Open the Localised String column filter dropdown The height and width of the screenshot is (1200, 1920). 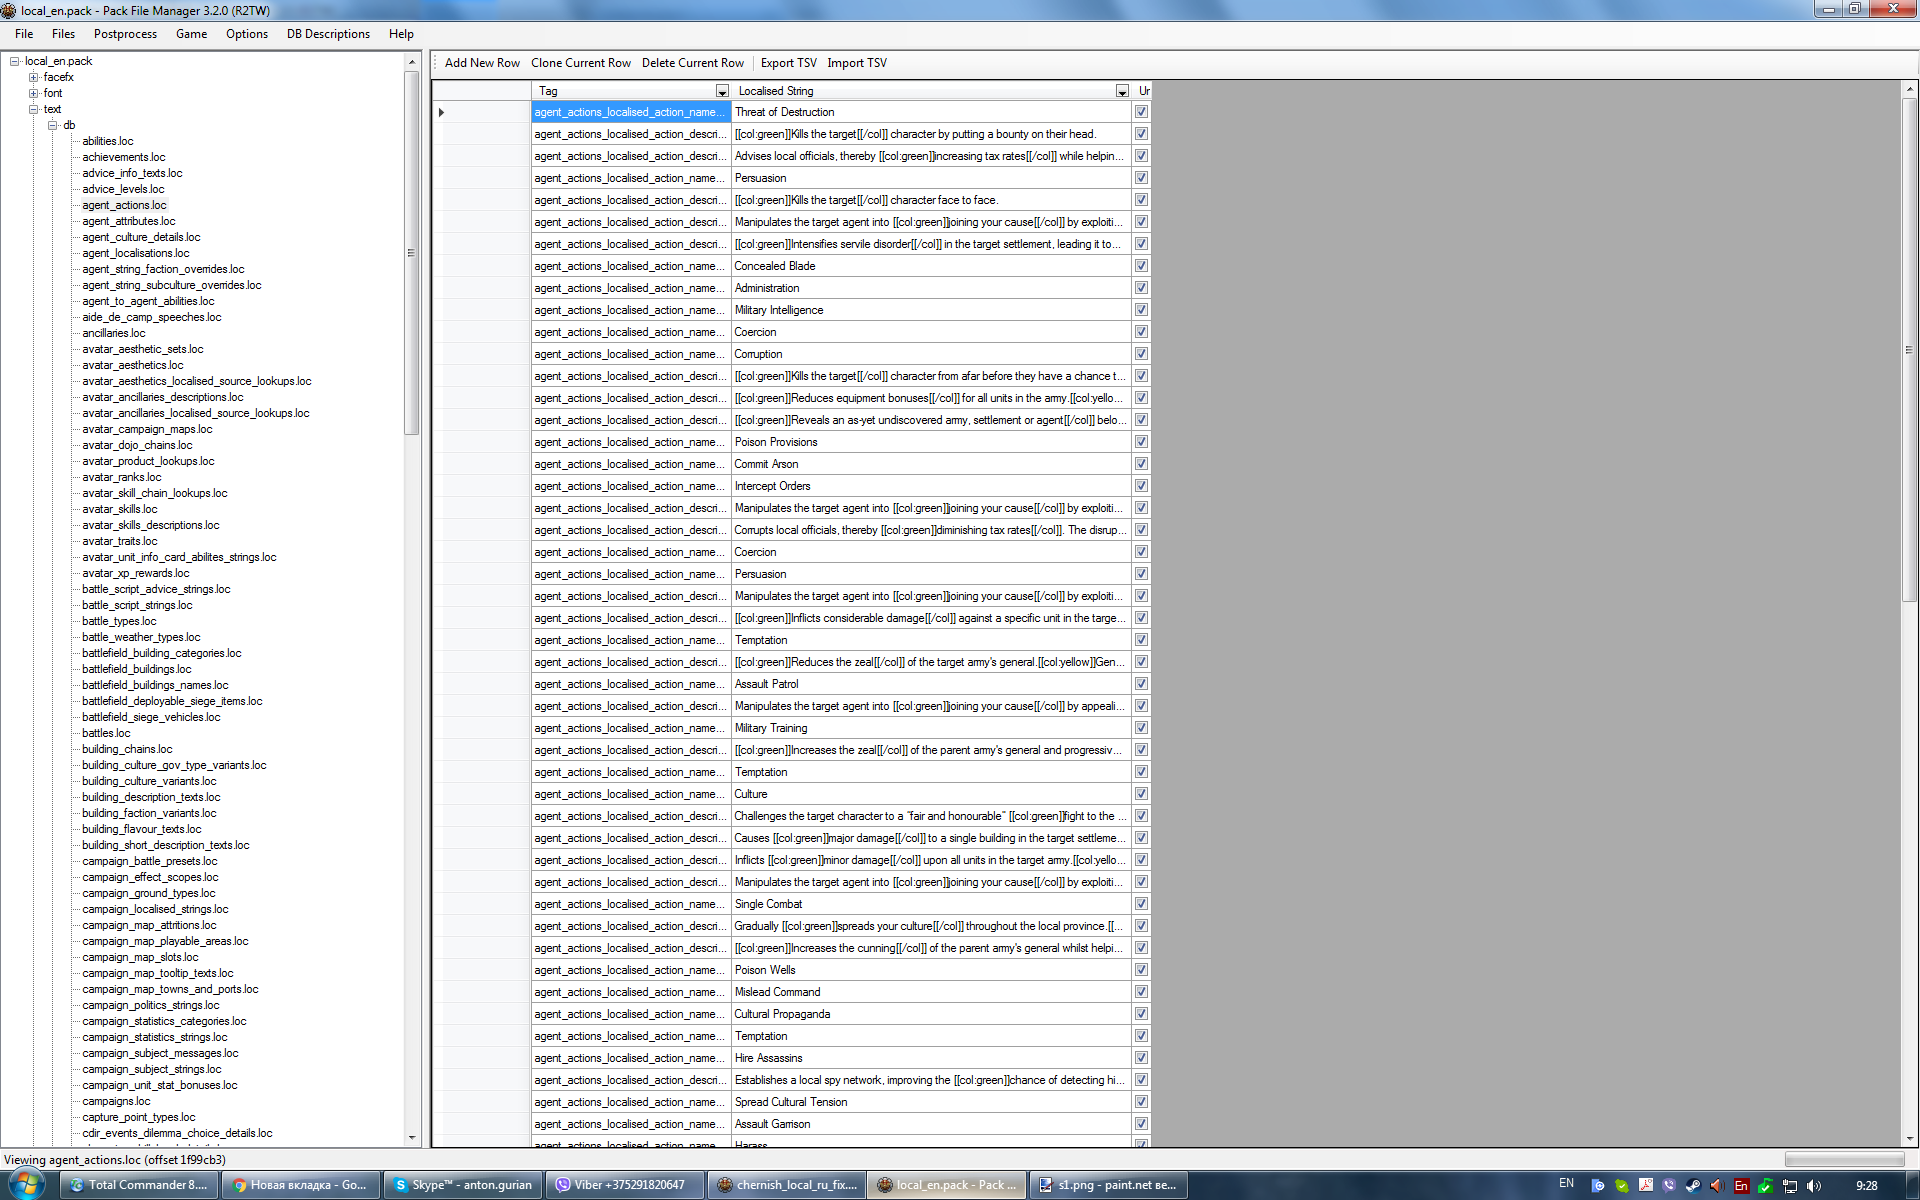(1122, 91)
